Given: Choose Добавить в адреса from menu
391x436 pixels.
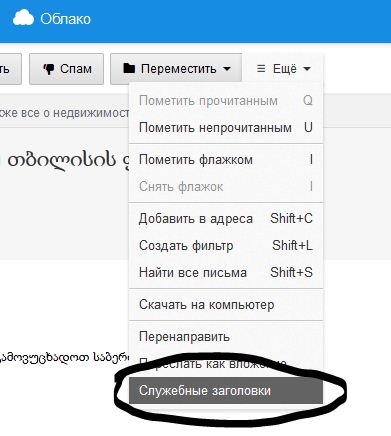Looking at the screenshot, I should [x=226, y=219].
